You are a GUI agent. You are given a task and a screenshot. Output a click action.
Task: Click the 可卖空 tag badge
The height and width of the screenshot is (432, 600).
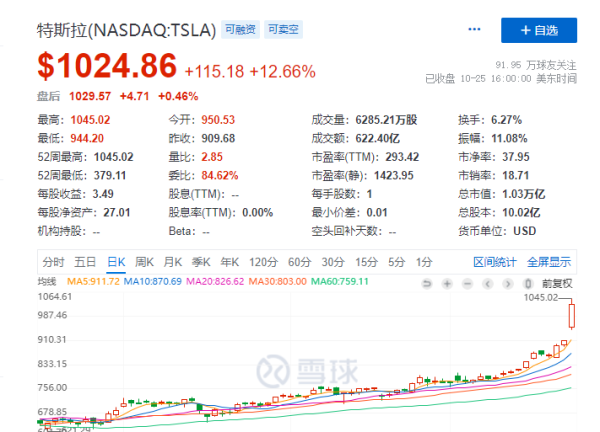click(x=283, y=31)
